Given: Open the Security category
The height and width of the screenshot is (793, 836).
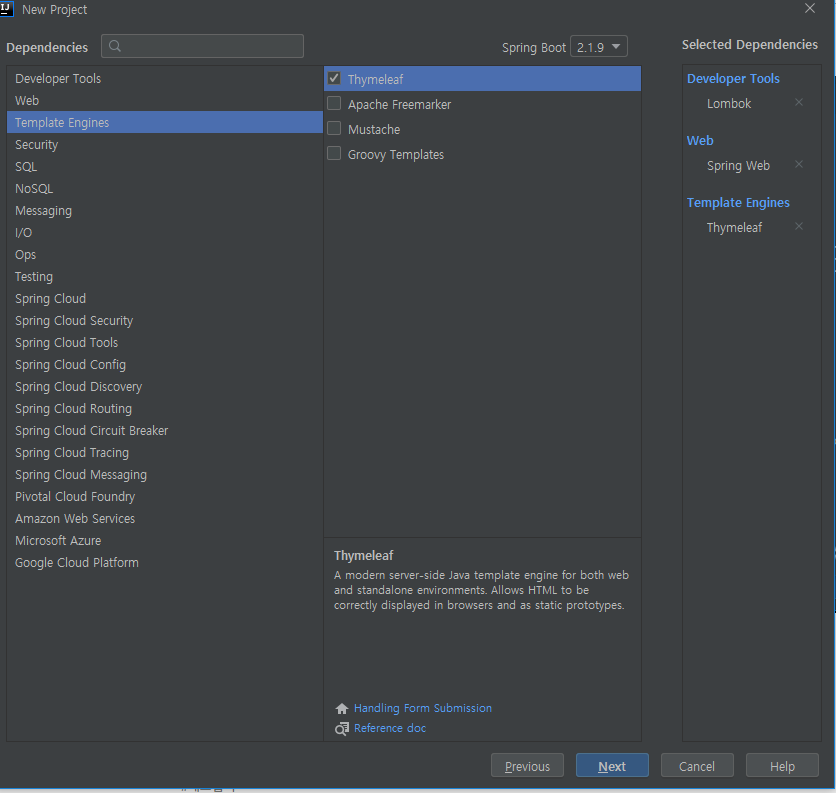Looking at the screenshot, I should coord(165,145).
